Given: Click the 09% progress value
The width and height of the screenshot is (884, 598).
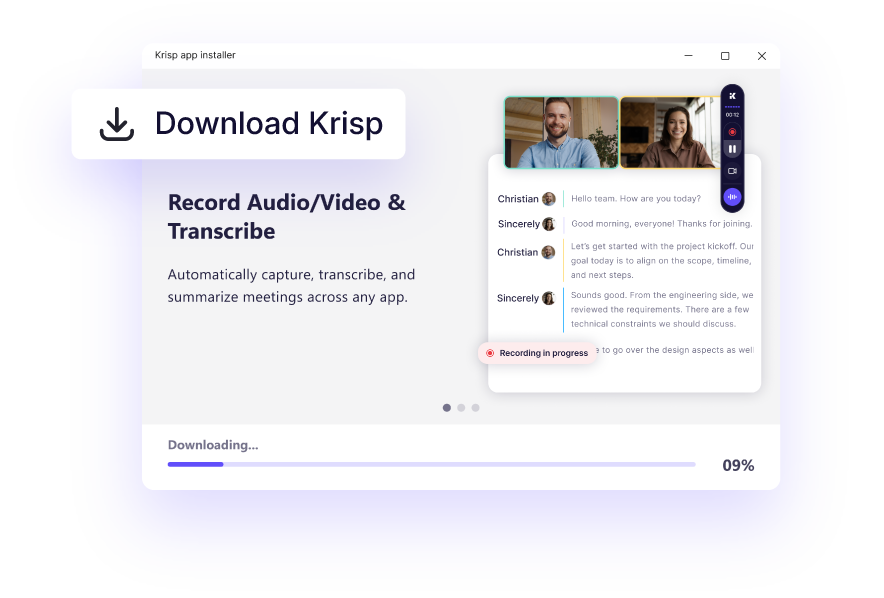Looking at the screenshot, I should pos(738,466).
